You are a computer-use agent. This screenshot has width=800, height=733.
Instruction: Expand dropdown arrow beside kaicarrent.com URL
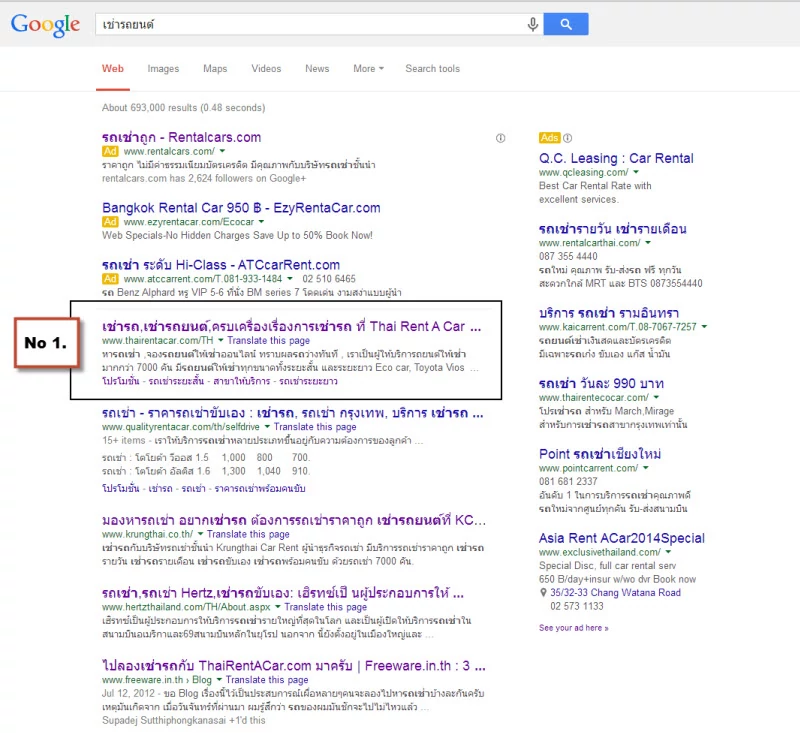(x=704, y=326)
